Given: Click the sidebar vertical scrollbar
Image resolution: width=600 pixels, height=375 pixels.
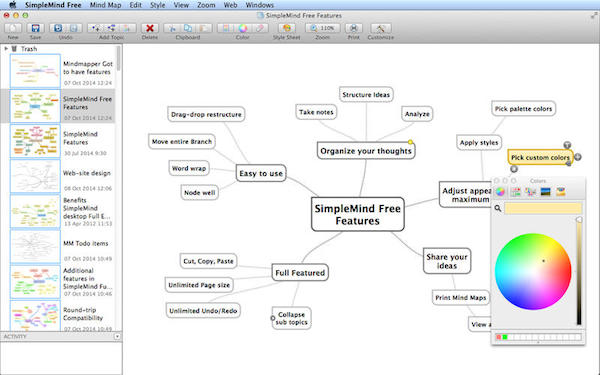Looking at the screenshot, I should pyautogui.click(x=118, y=58).
